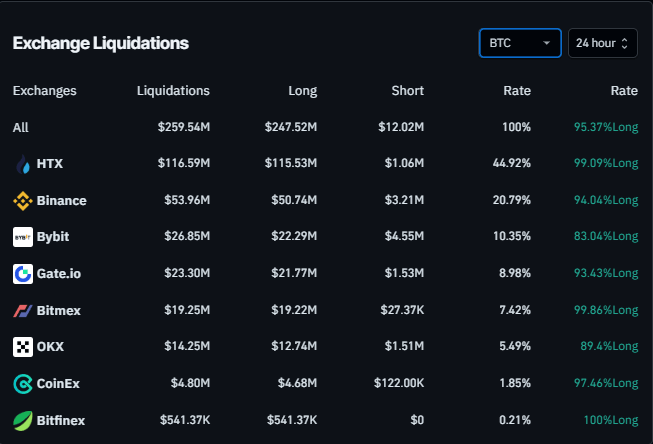
Task: Open the Binance exchange name link
Action: [61, 201]
